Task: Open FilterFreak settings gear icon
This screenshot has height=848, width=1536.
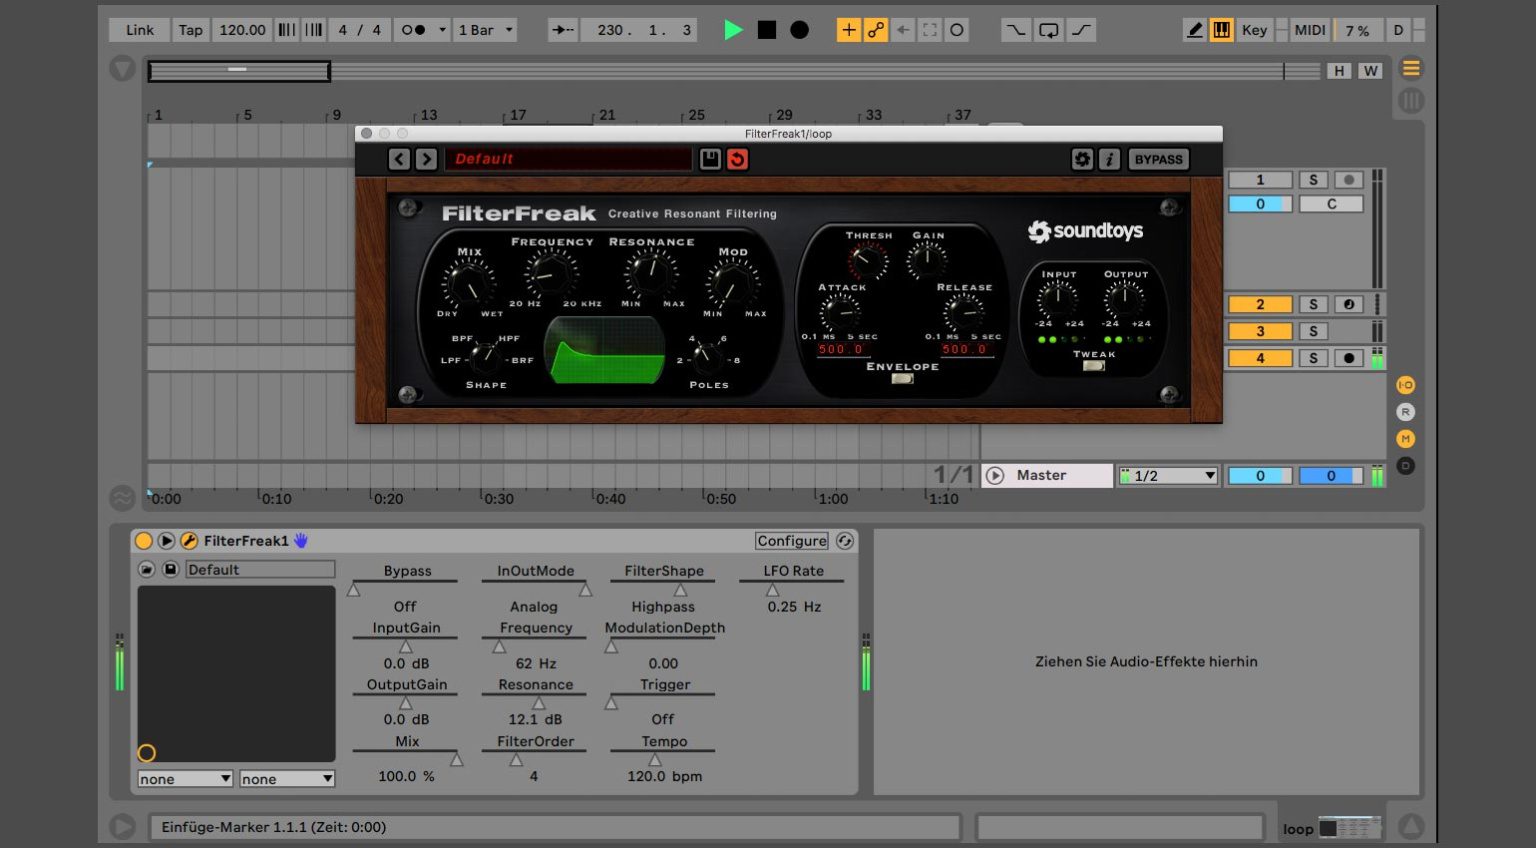Action: coord(1082,159)
